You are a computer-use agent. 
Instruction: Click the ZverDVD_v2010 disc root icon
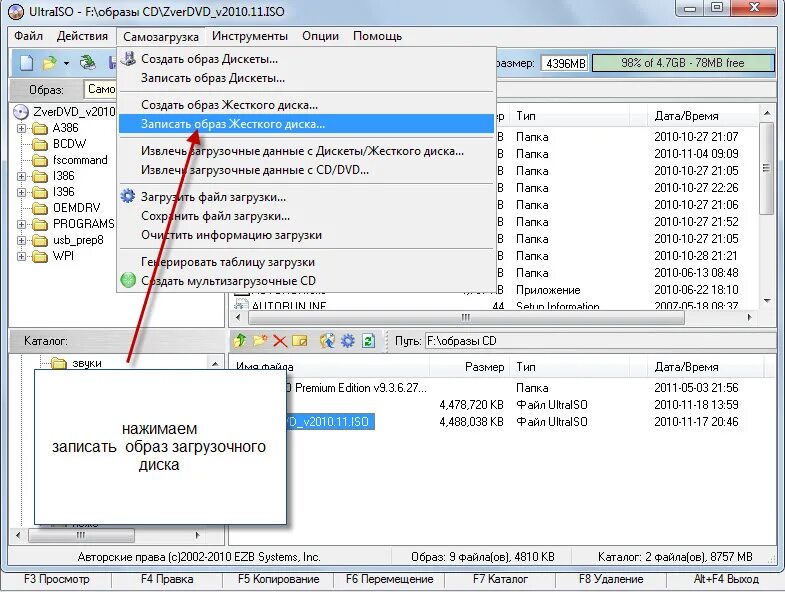(21, 112)
